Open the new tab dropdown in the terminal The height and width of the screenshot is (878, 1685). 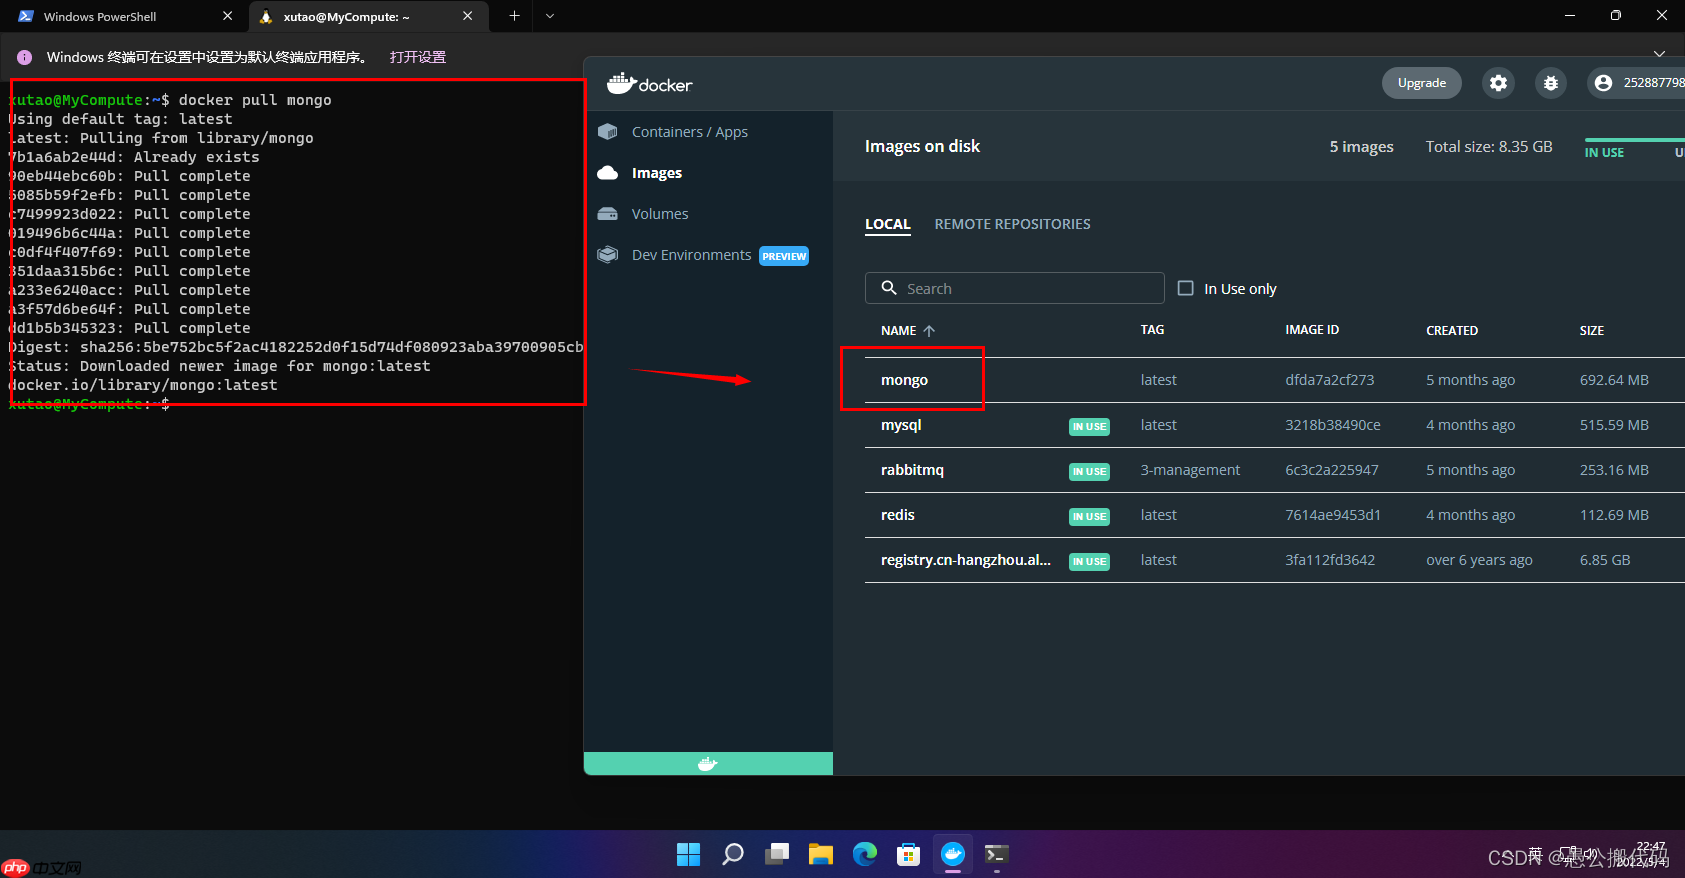click(550, 16)
